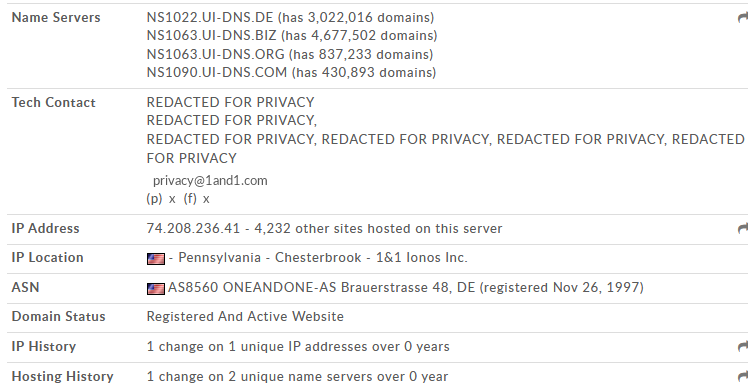Viewport: 748px width, 392px height.
Task: Click the share arrow in IP Address row
Action: click(743, 229)
